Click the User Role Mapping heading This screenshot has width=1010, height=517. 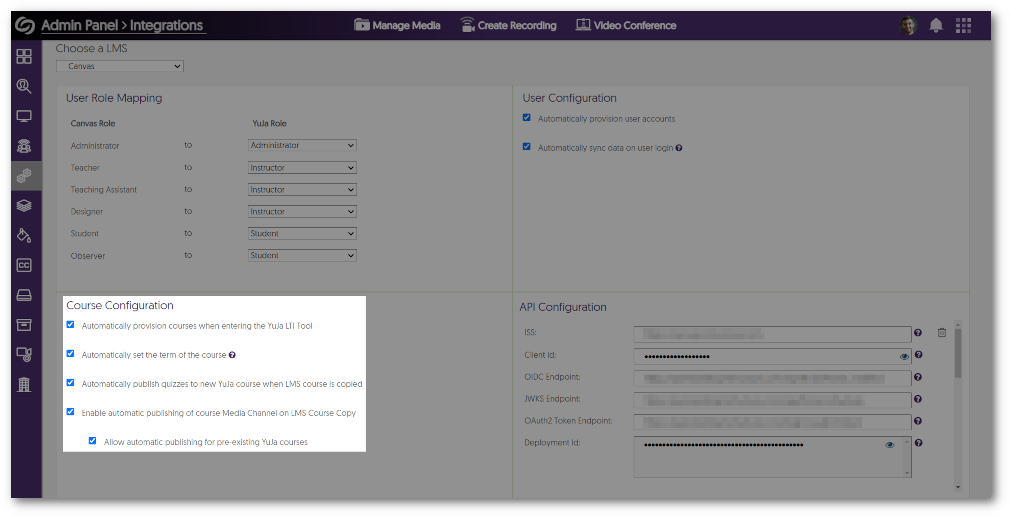114,98
